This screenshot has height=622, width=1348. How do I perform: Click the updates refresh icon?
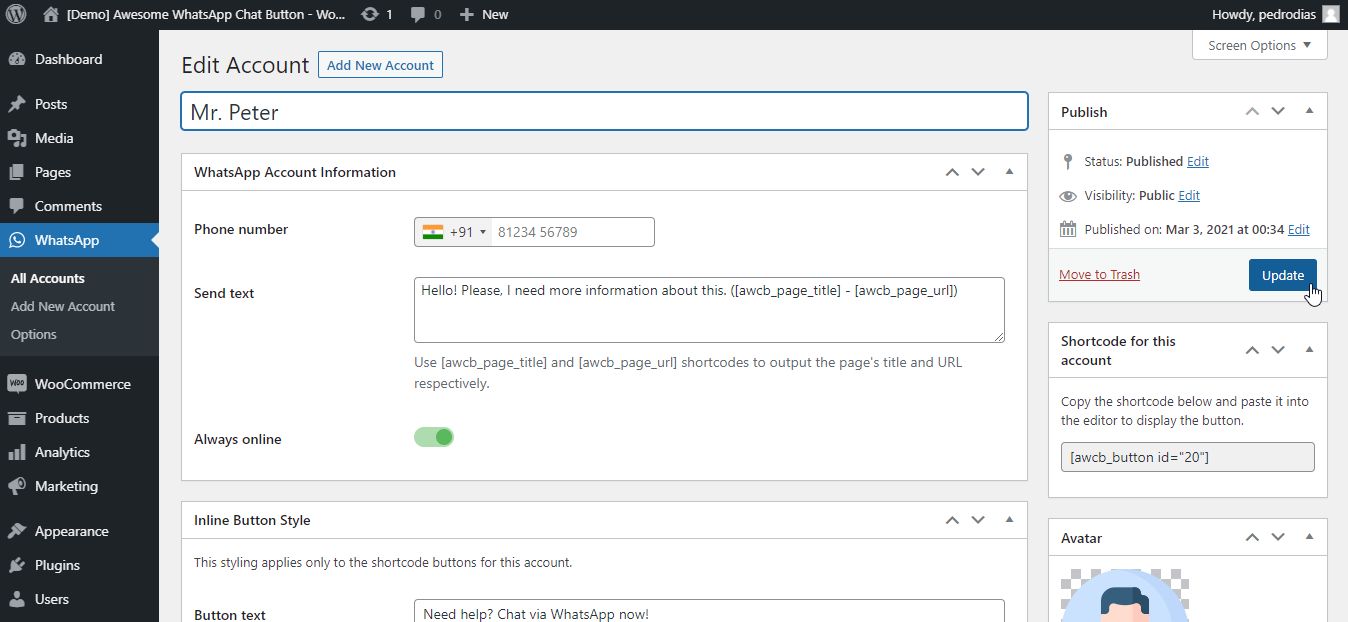(x=369, y=14)
